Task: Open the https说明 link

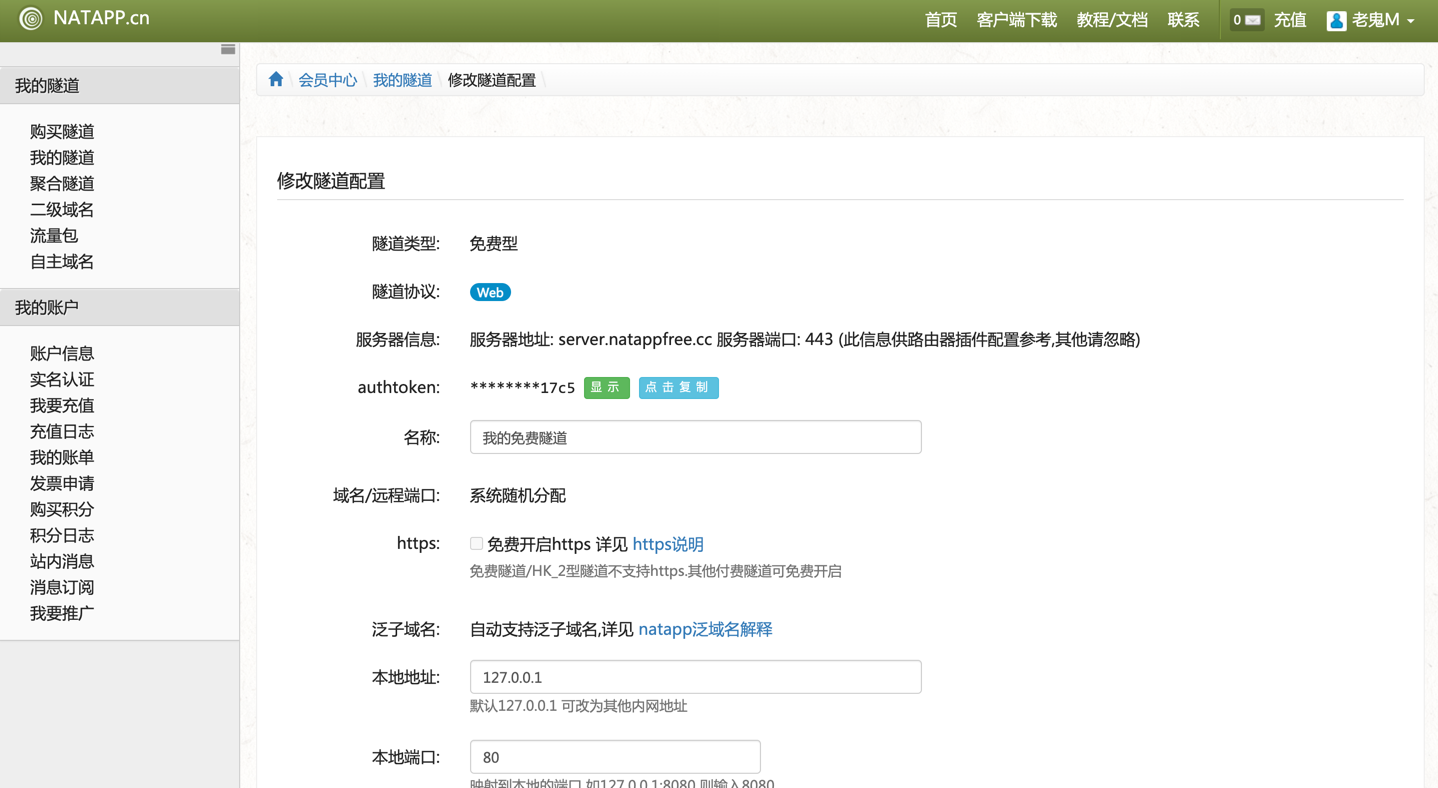Action: click(x=668, y=544)
